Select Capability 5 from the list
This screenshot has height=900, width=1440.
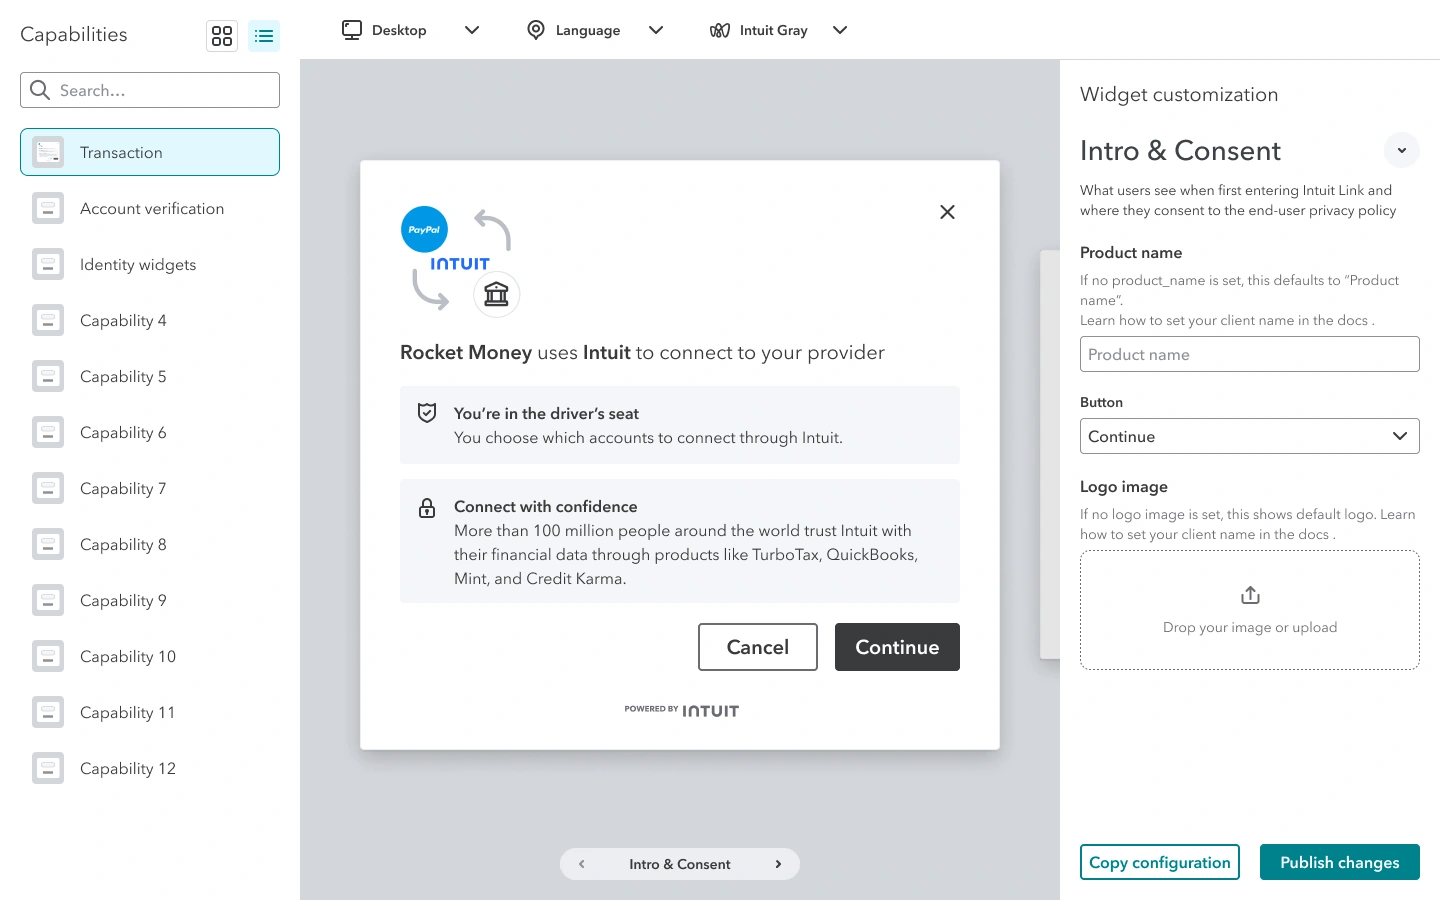pyautogui.click(x=150, y=376)
